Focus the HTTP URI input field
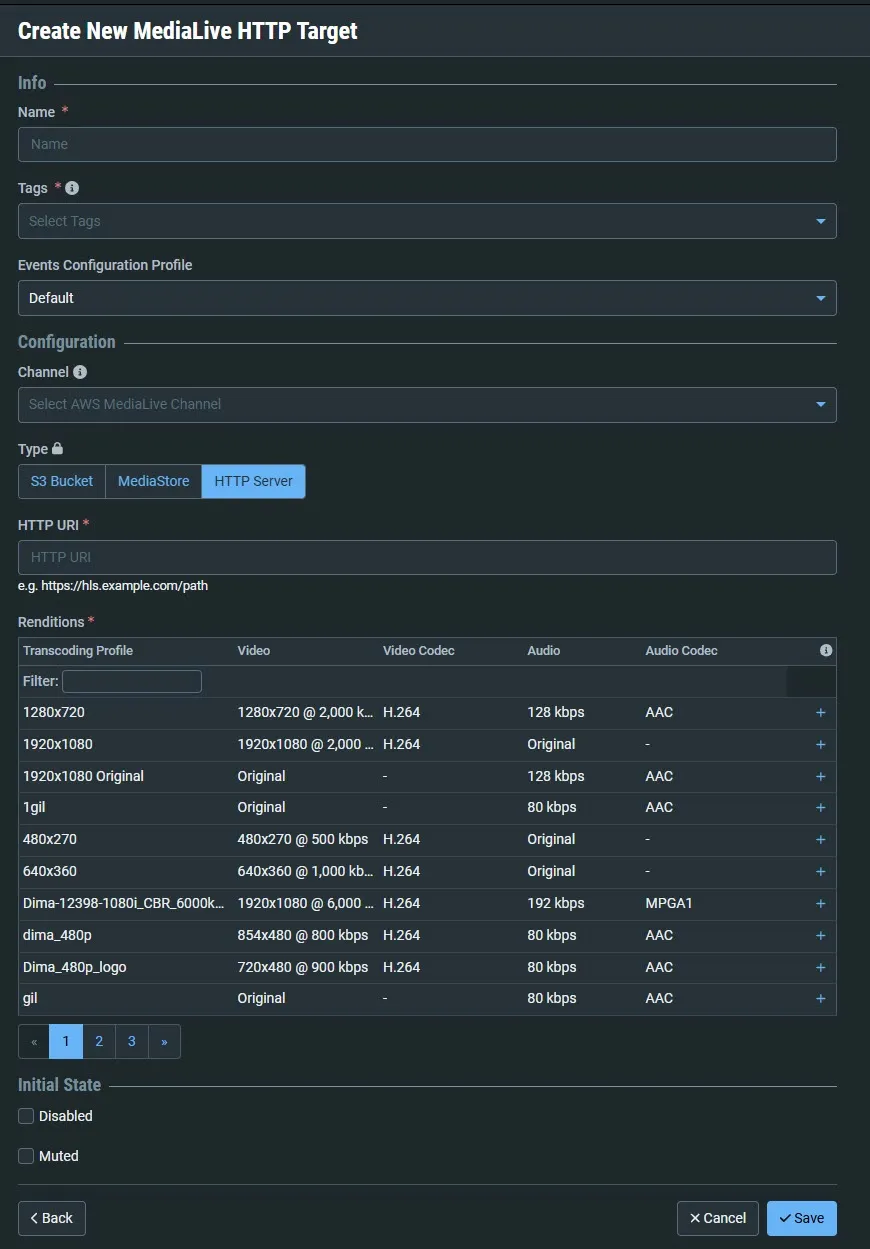The height and width of the screenshot is (1249, 870). [427, 557]
